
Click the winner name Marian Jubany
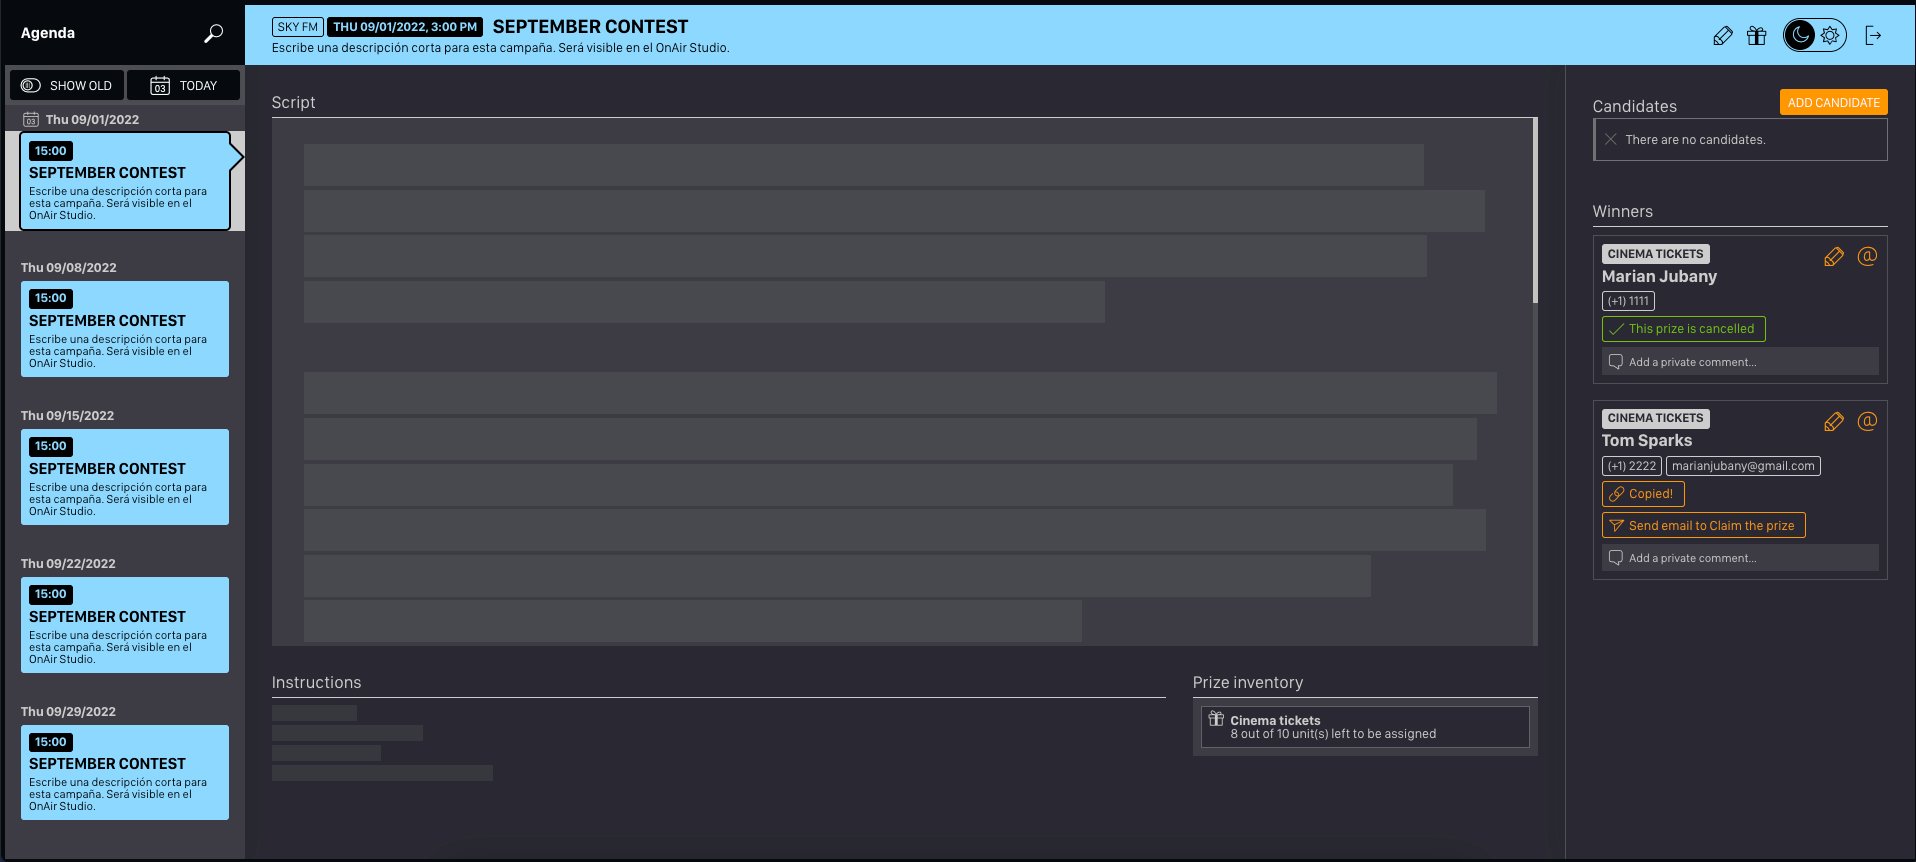point(1659,277)
